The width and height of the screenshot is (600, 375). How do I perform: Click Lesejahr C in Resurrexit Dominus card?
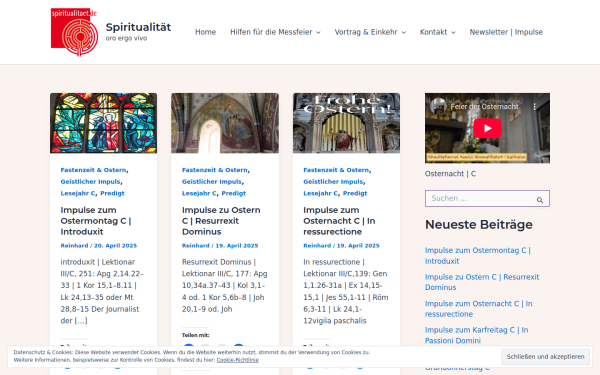[199, 193]
